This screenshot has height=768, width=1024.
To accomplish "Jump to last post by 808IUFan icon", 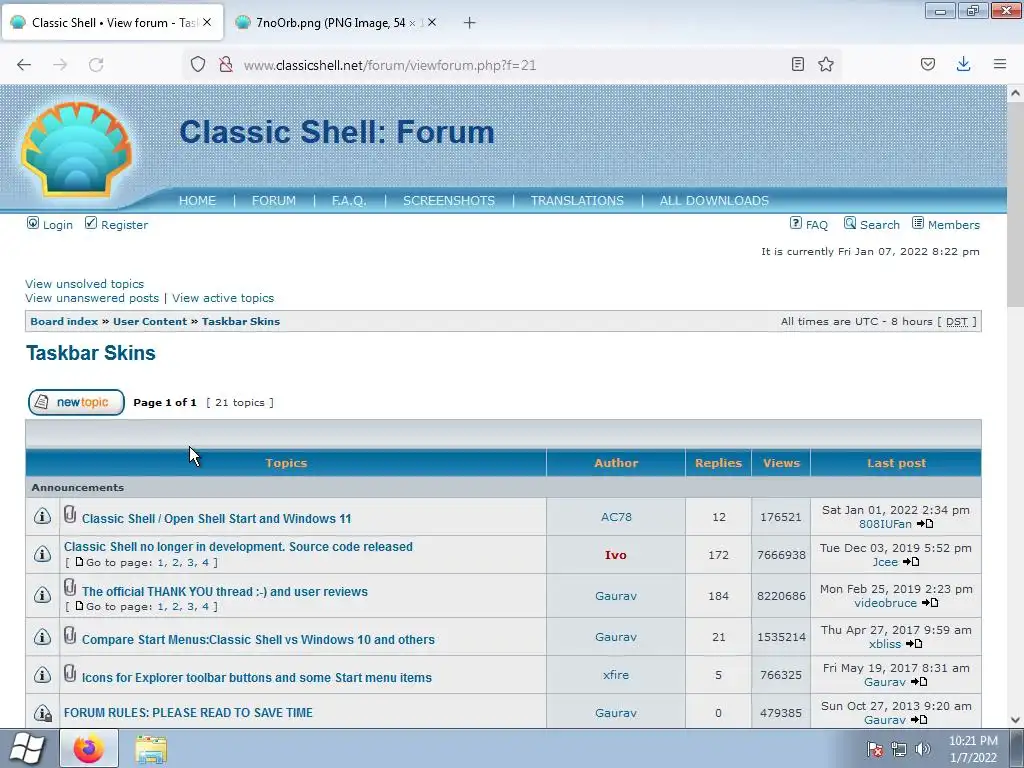I will click(925, 524).
